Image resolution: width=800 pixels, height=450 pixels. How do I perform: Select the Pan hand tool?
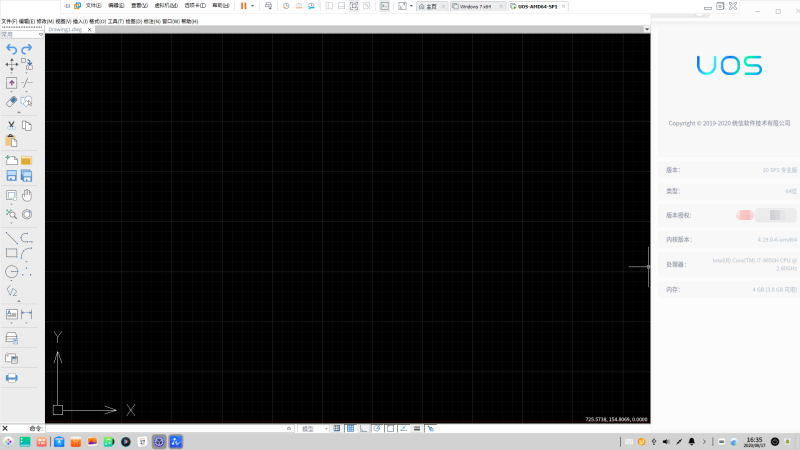click(27, 195)
